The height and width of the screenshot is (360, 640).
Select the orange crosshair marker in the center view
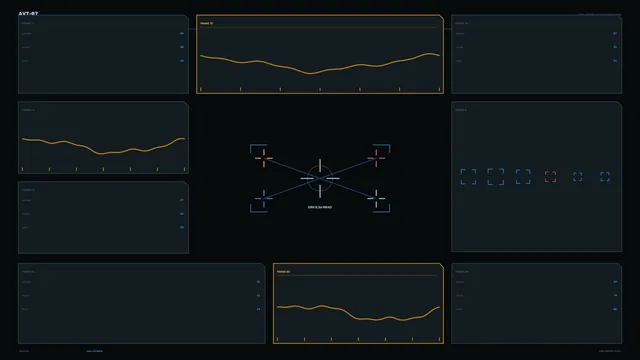point(264,158)
